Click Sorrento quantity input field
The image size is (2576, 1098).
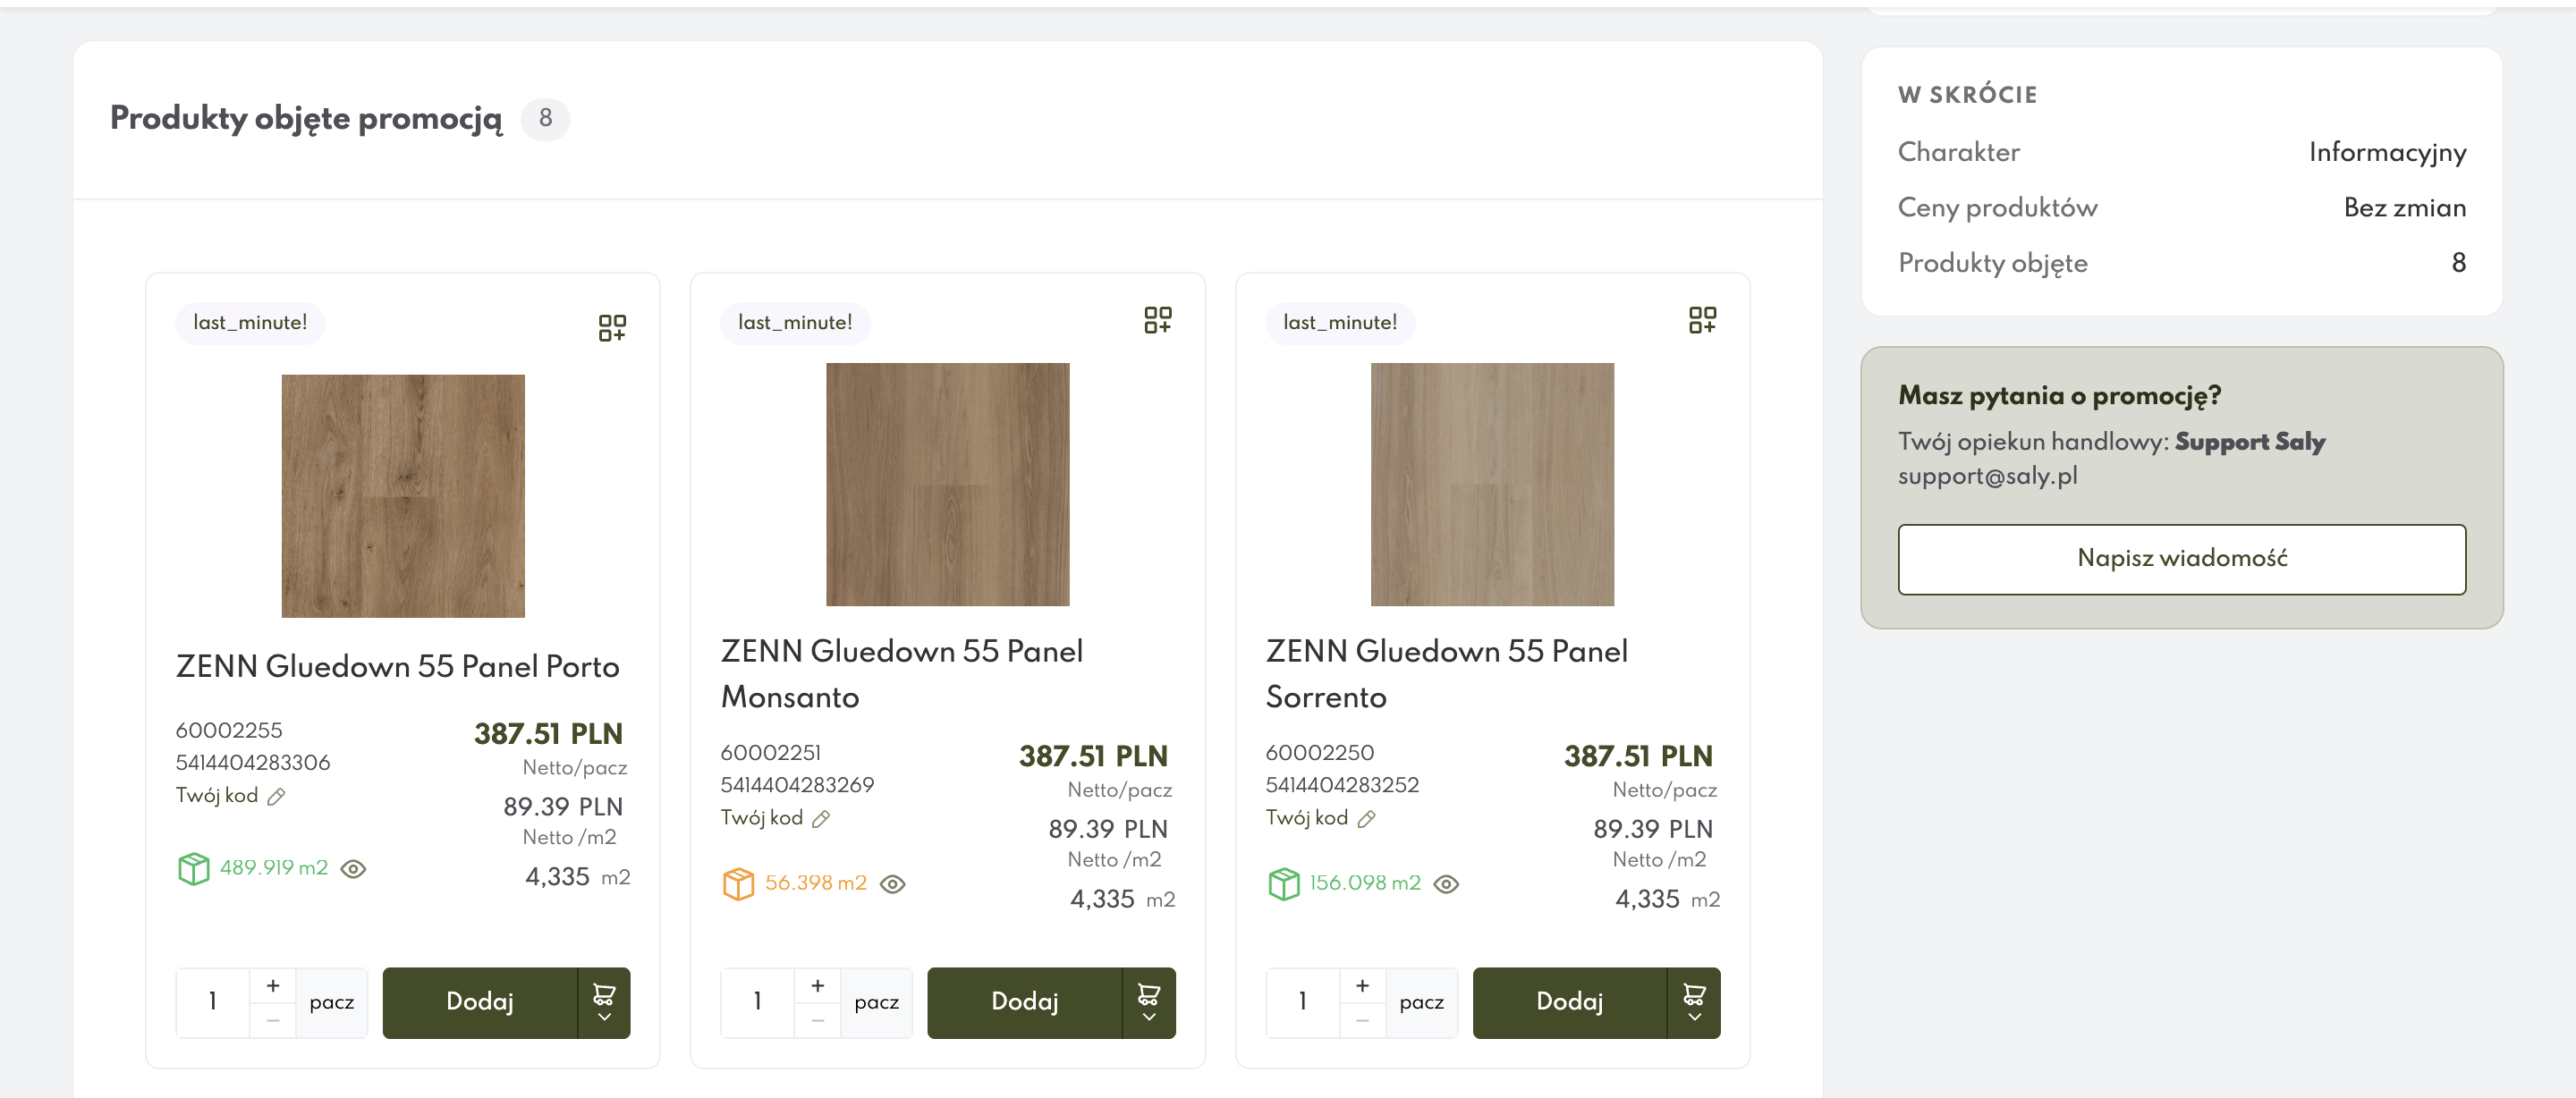point(1303,1002)
